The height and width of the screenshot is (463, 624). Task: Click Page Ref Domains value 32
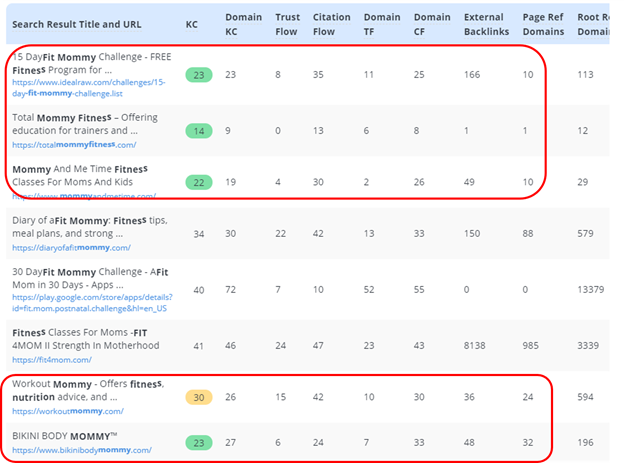coord(528,442)
